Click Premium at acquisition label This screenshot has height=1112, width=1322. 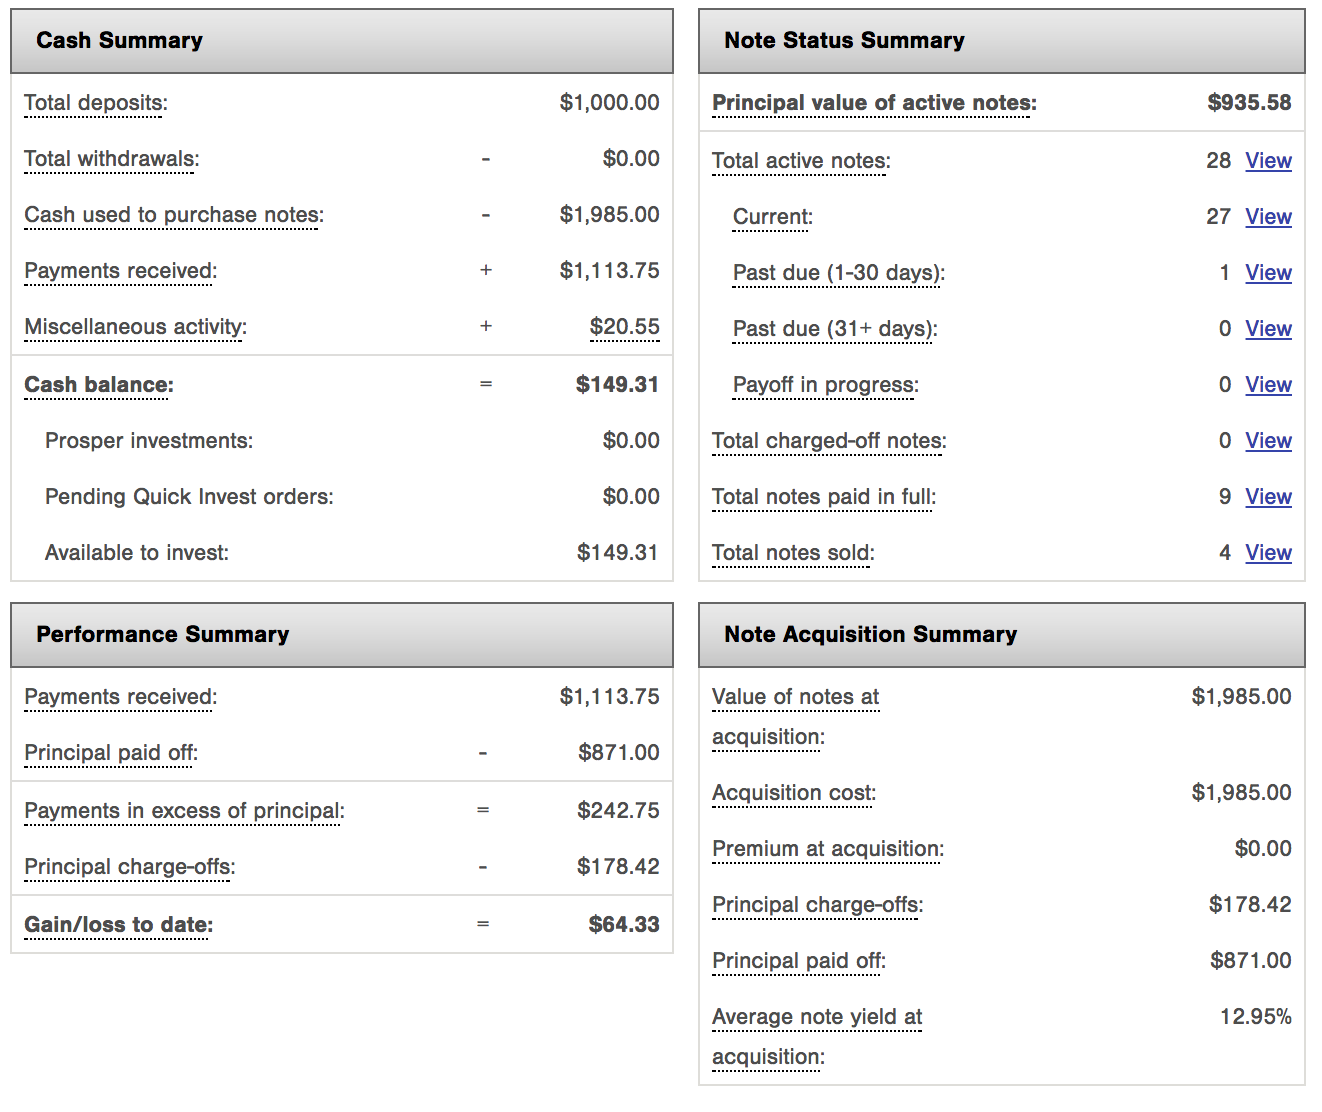(828, 849)
